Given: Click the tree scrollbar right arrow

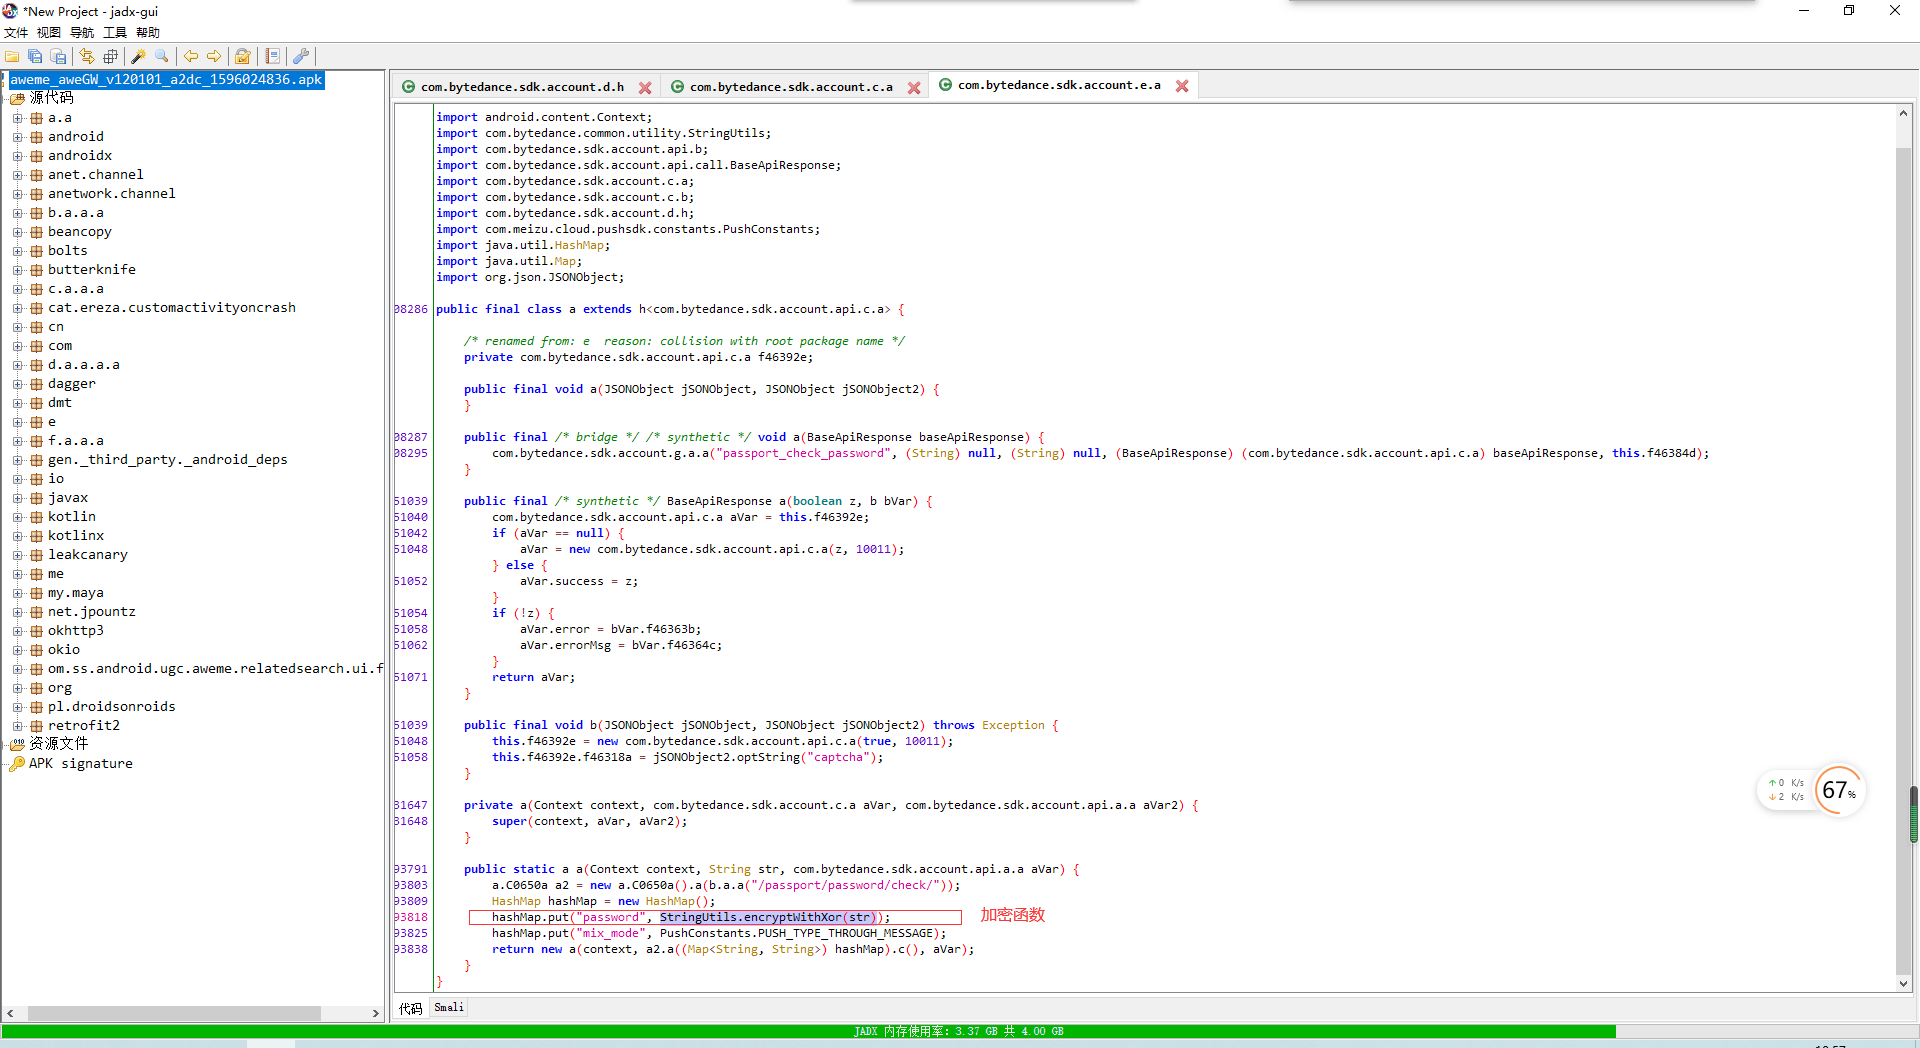Looking at the screenshot, I should click(x=376, y=1013).
